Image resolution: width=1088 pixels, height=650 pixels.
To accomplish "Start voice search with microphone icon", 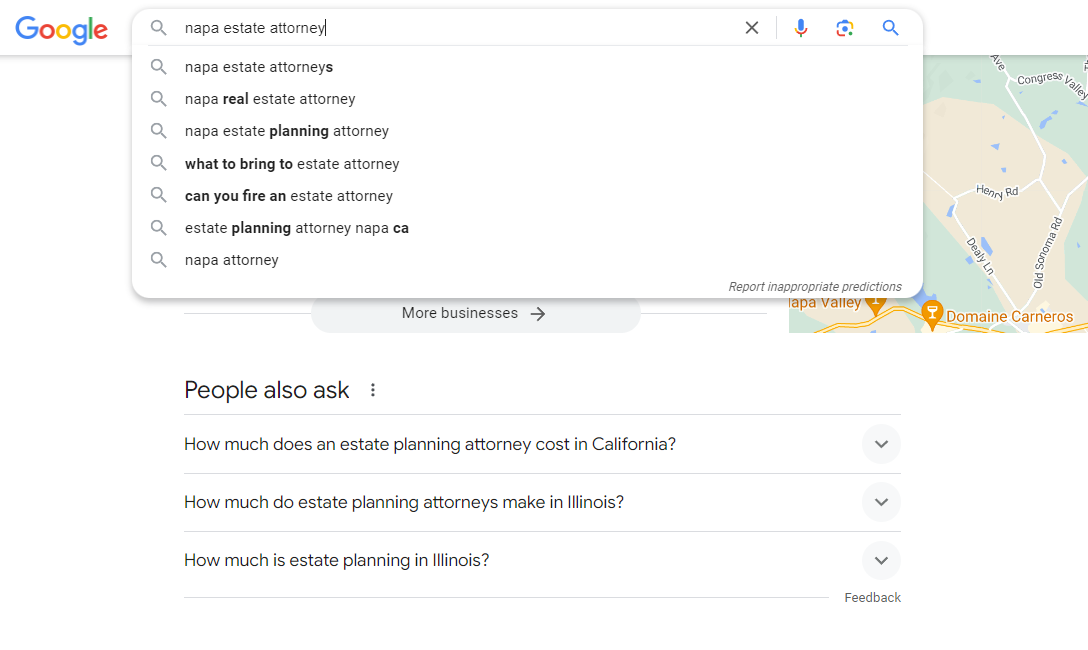I will pos(801,28).
